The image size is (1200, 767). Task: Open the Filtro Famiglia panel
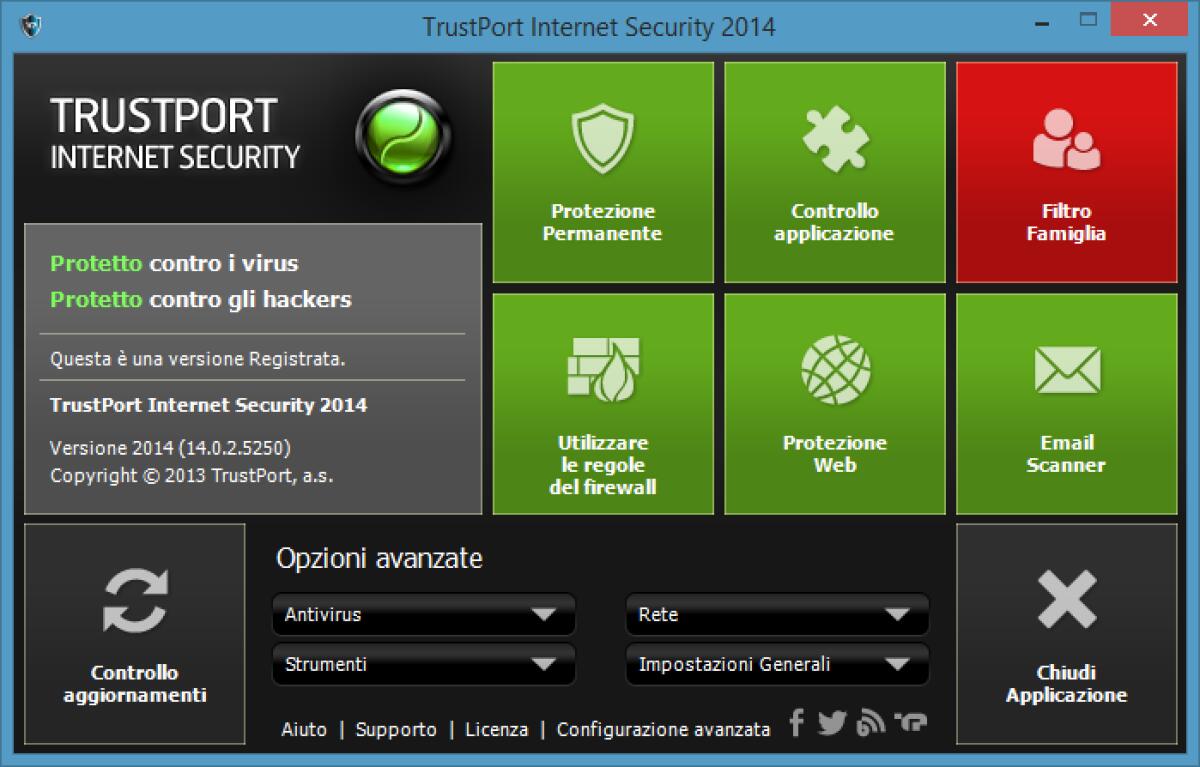pyautogui.click(x=1066, y=170)
